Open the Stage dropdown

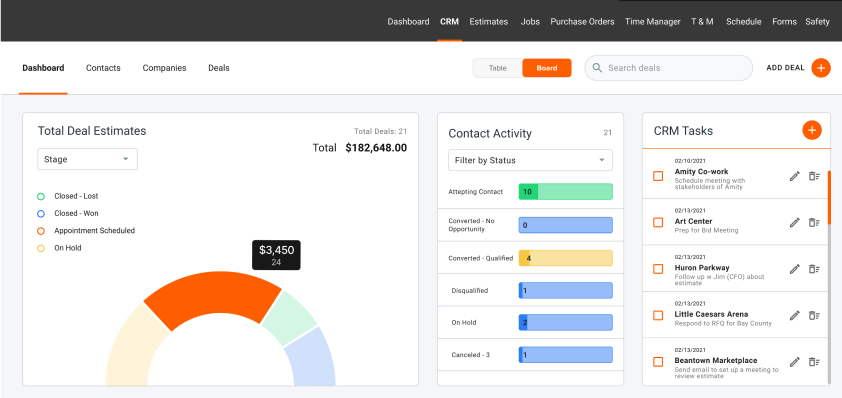pos(88,159)
